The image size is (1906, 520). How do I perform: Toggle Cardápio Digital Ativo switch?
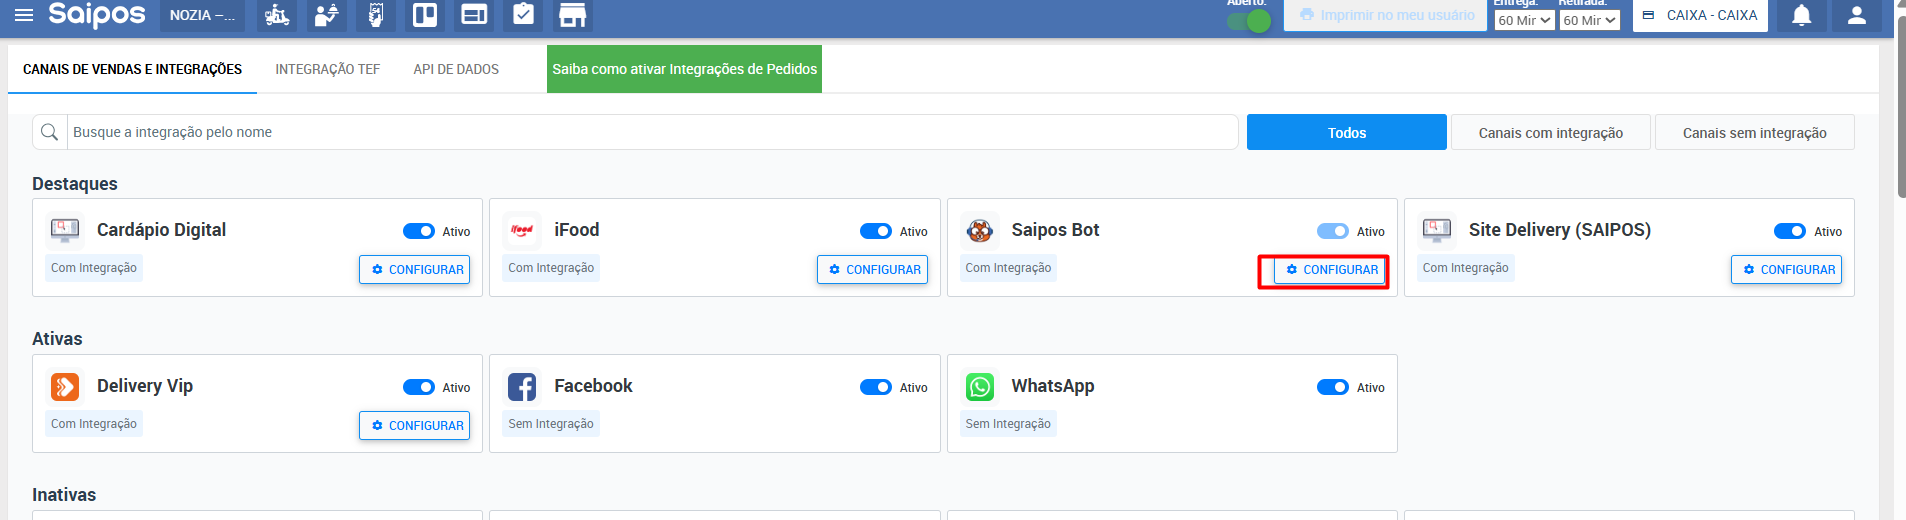[x=419, y=231]
